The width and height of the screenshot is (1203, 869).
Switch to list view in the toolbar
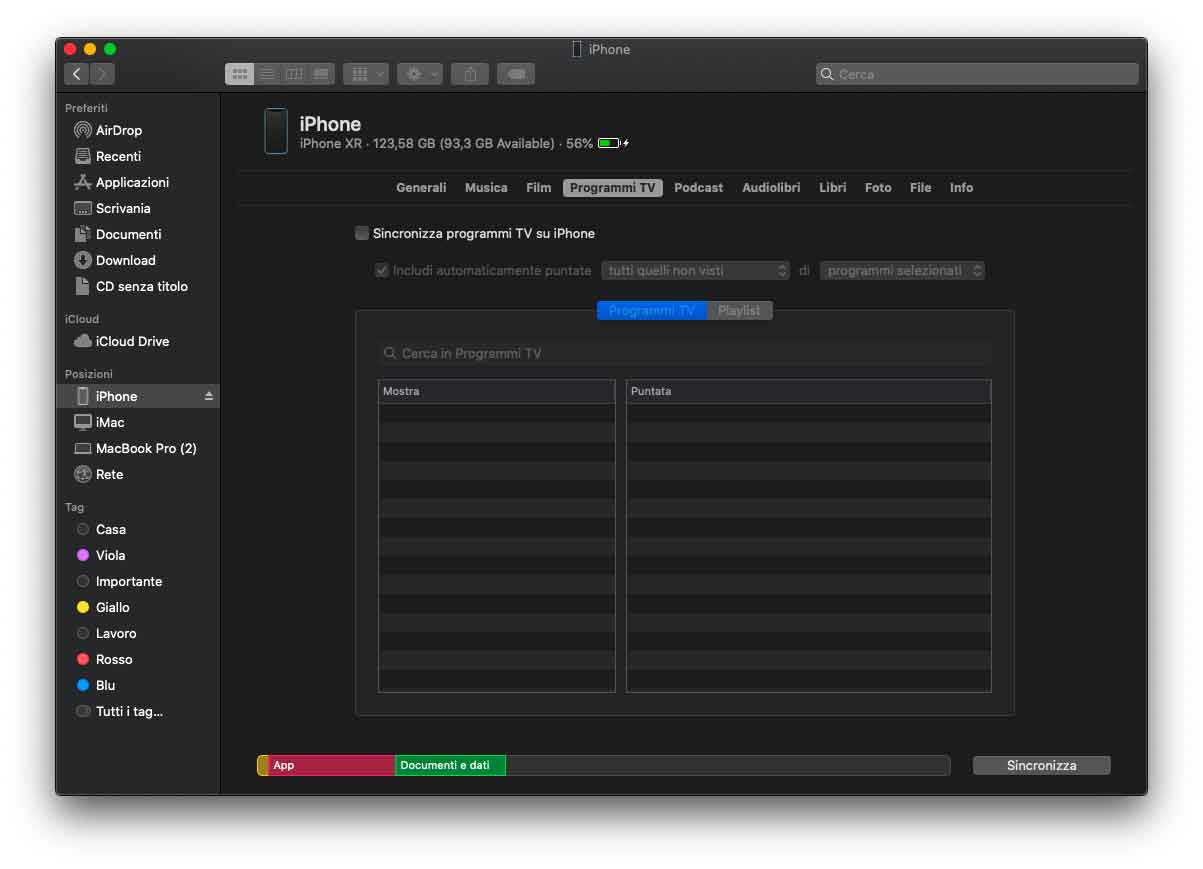(x=267, y=74)
